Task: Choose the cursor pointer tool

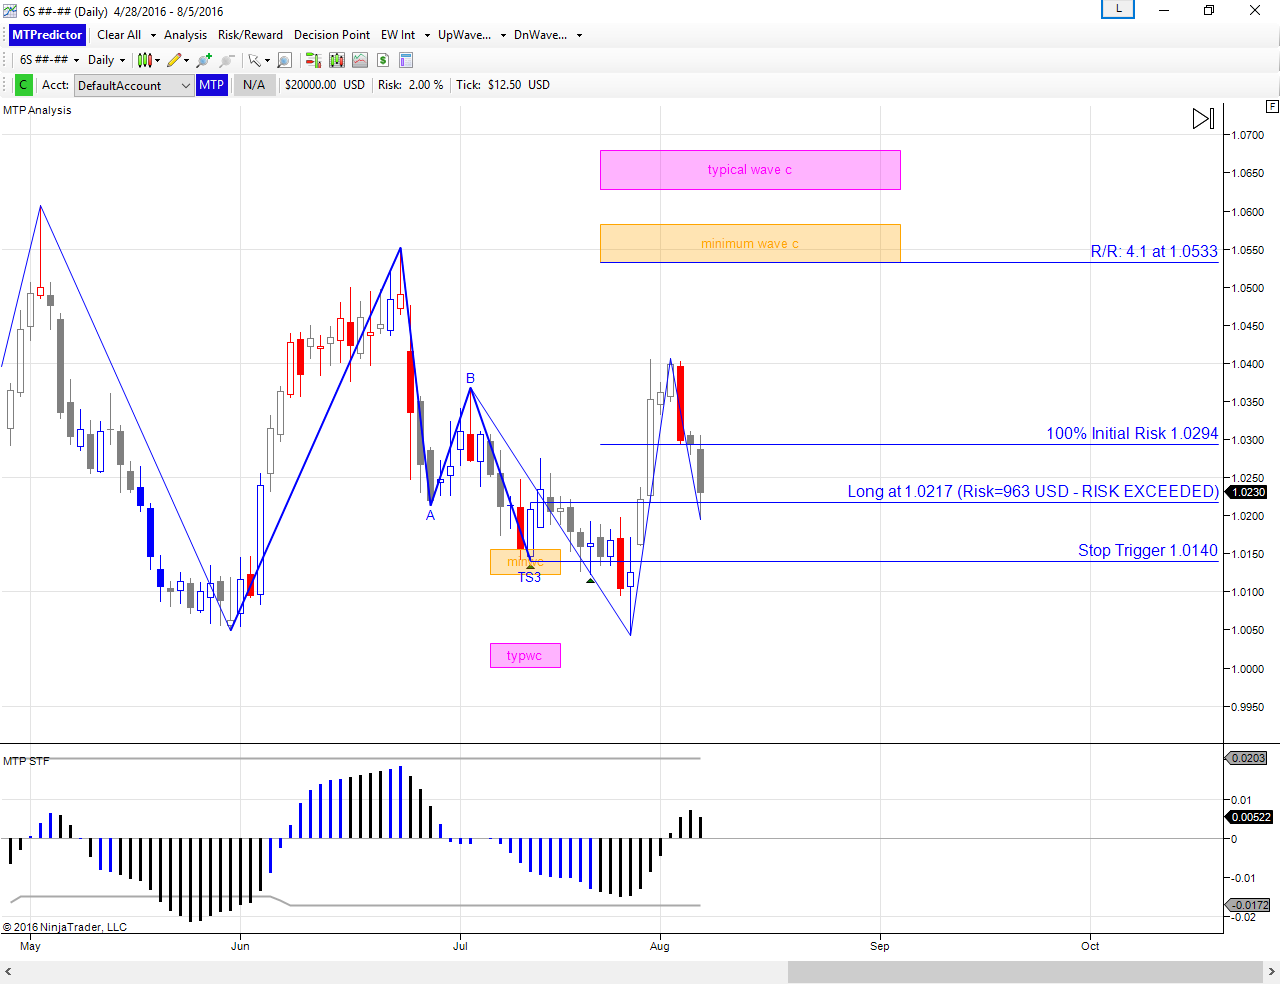Action: pos(254,60)
